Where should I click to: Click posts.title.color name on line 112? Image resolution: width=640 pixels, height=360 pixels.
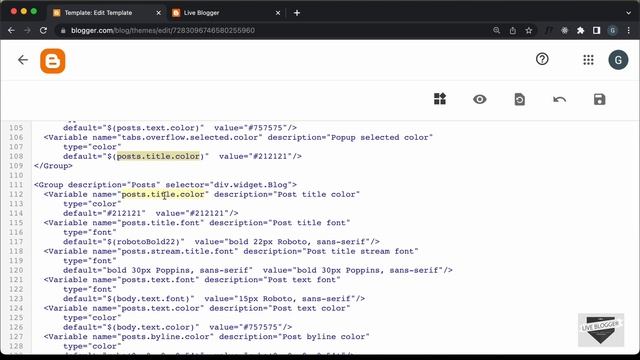163,194
